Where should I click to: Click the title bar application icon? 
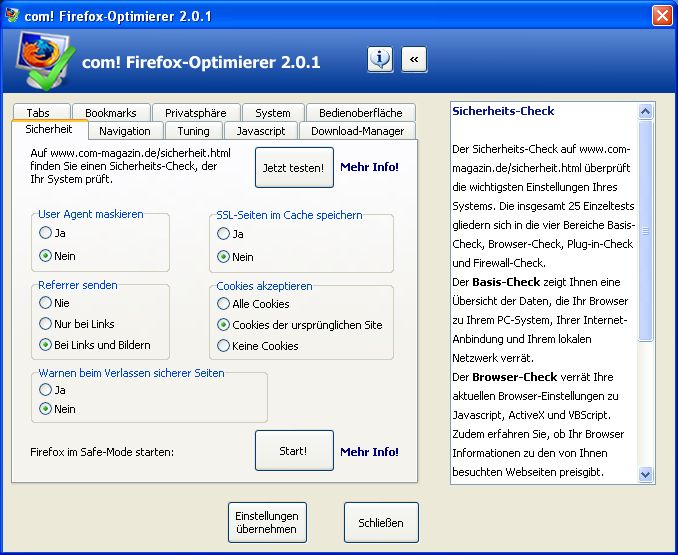pyautogui.click(x=12, y=16)
